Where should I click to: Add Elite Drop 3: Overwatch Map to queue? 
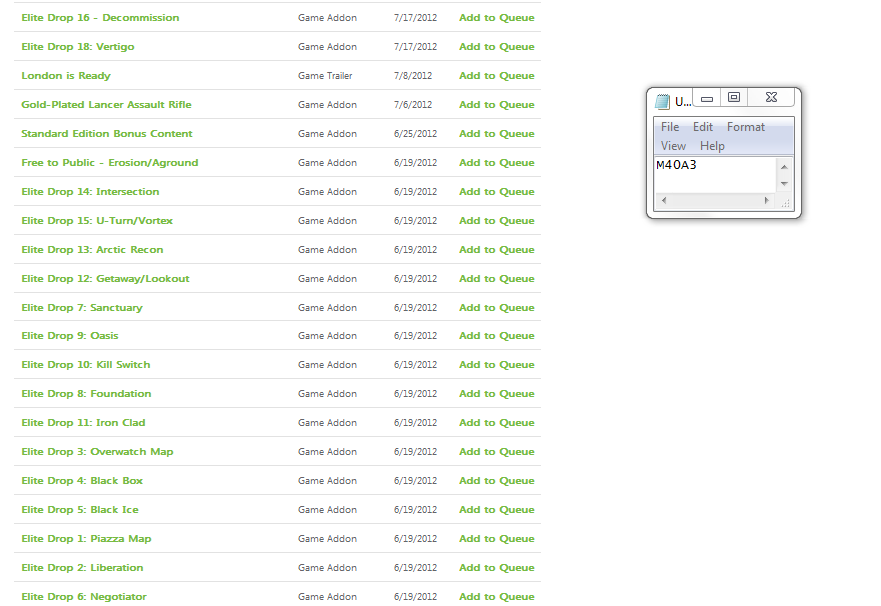497,452
